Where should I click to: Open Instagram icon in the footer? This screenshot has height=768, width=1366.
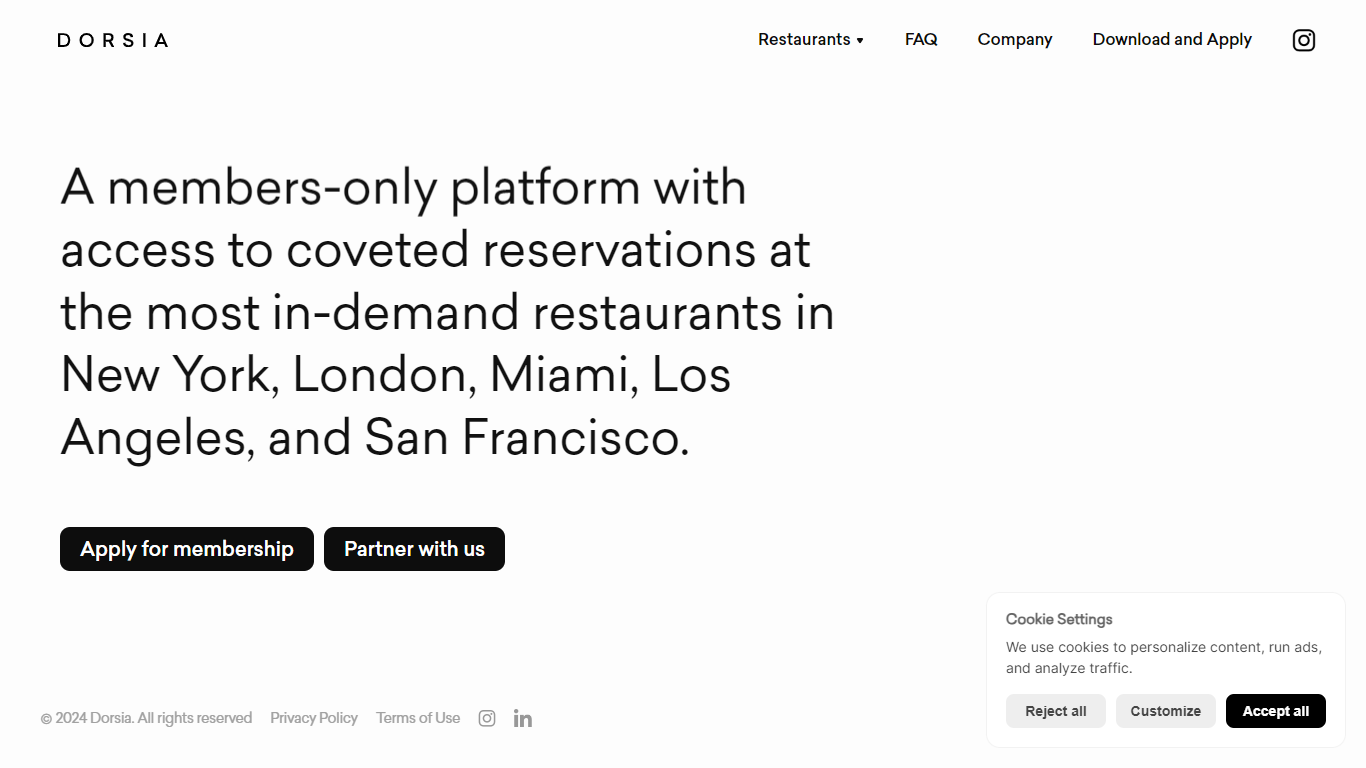pos(487,718)
